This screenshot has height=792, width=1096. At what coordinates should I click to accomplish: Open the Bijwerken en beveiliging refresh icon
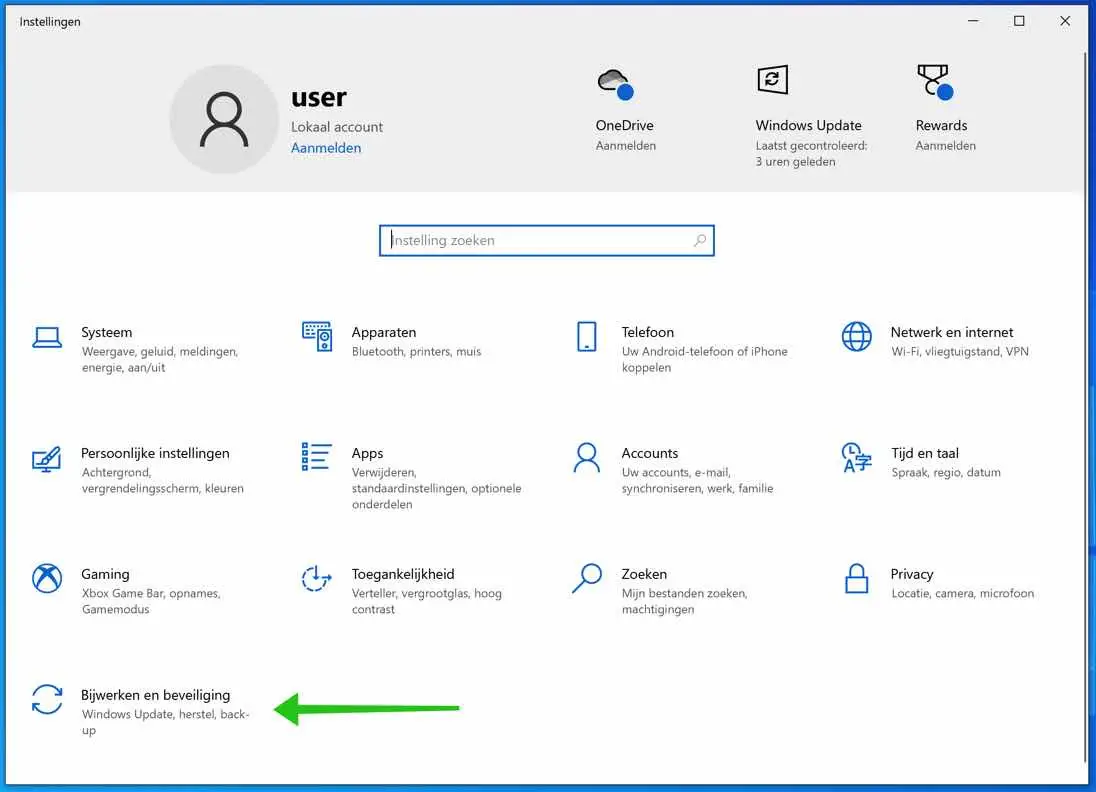coord(47,699)
